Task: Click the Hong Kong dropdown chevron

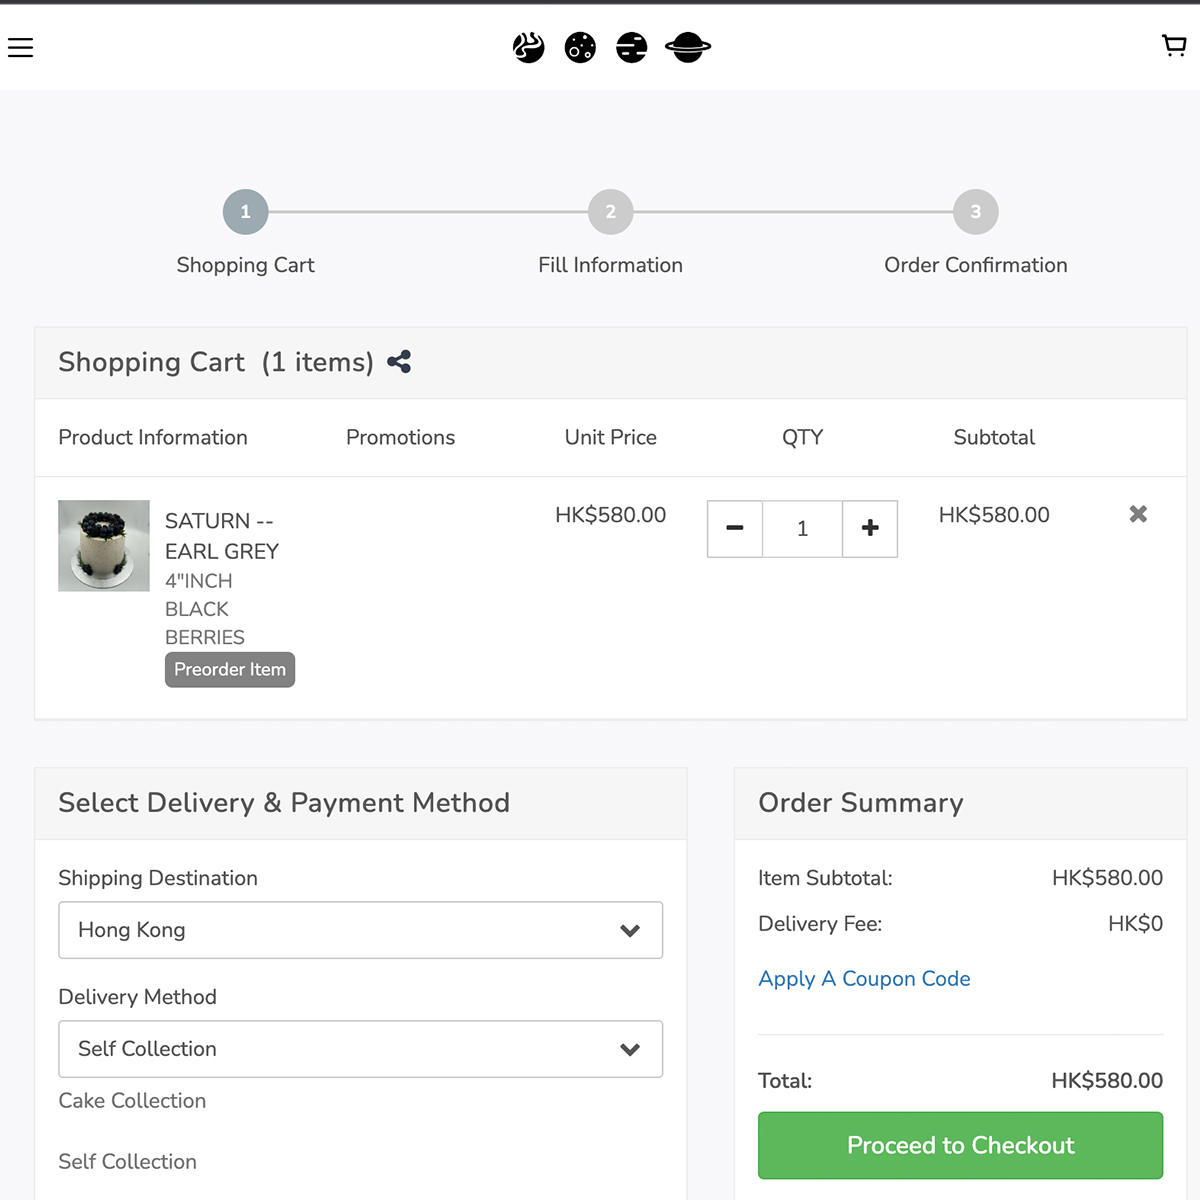Action: click(630, 931)
